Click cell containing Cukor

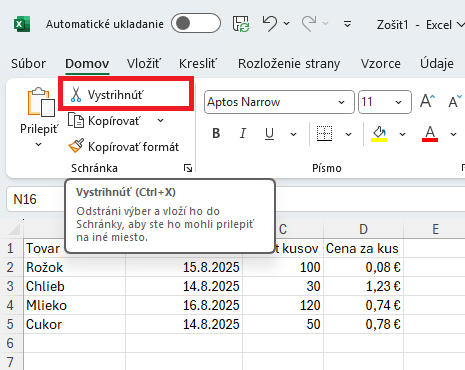pos(75,324)
